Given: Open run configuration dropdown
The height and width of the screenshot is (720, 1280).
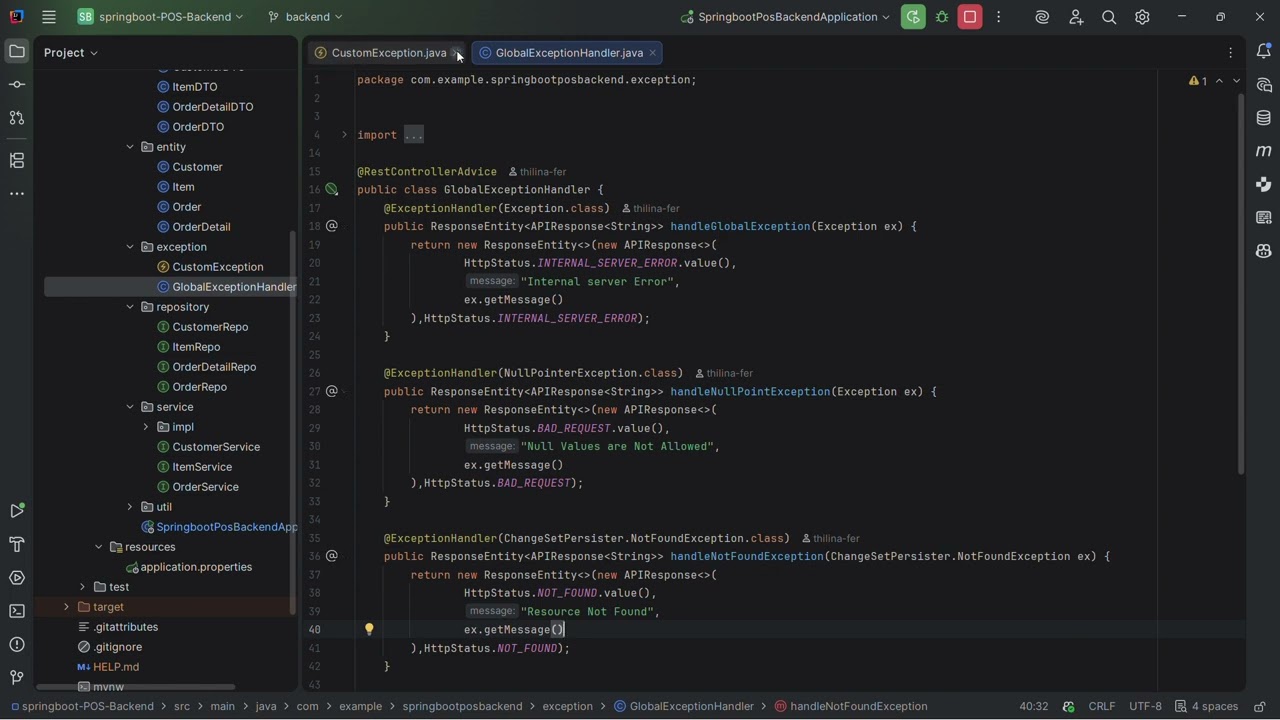Looking at the screenshot, I should click(x=785, y=17).
